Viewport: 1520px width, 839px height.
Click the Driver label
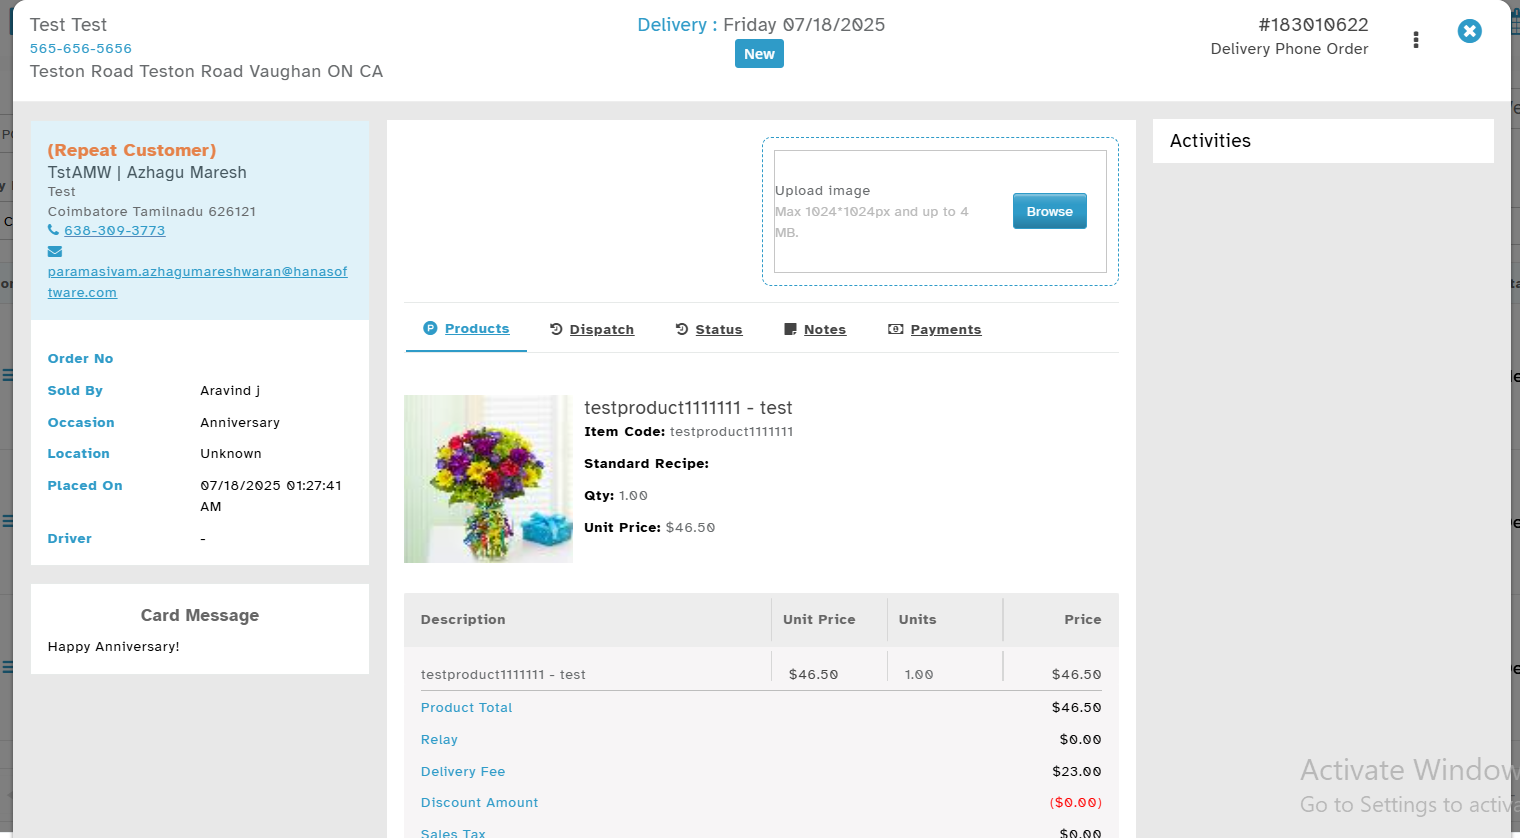coord(70,538)
